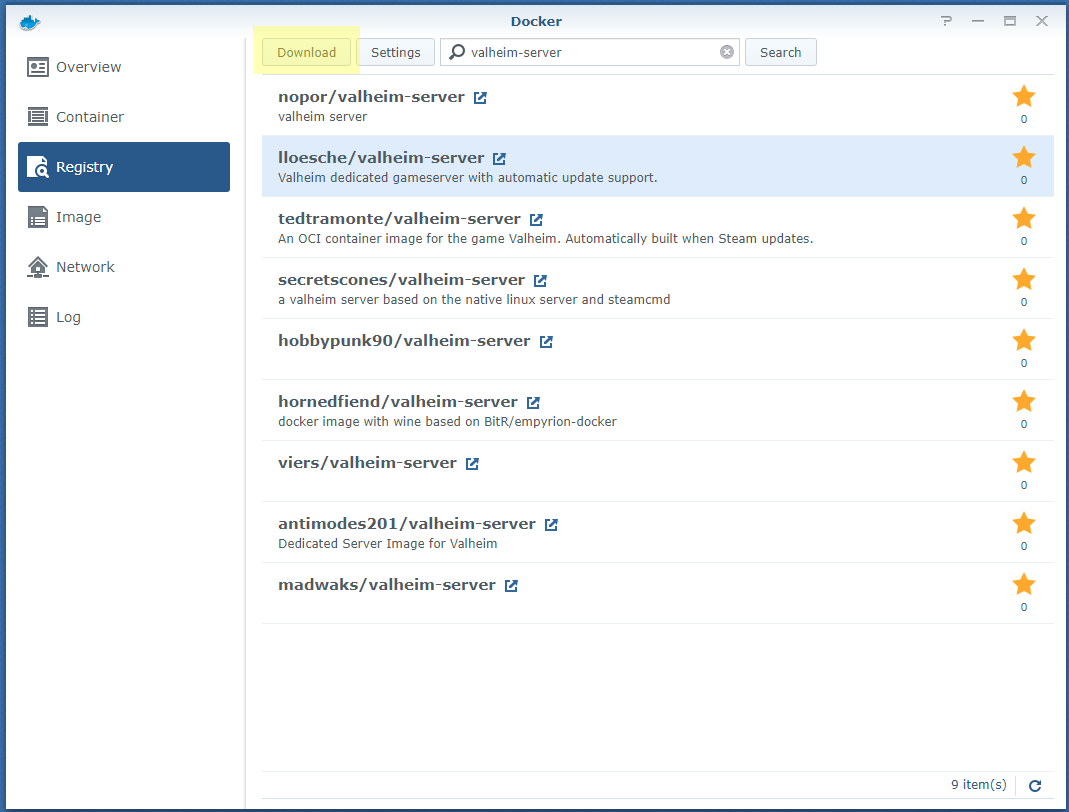The image size is (1069, 812).
Task: Click the star icon for nopor/valheim-server
Action: [1023, 96]
